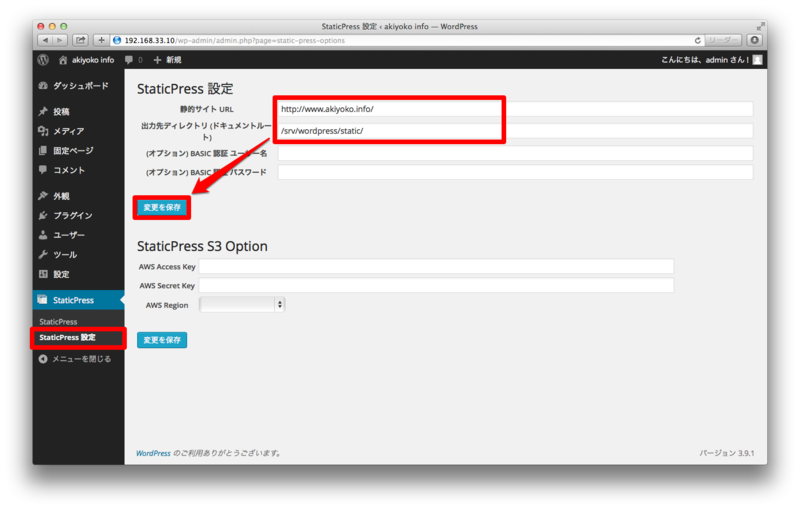Viewport: 800px width, 510px height.
Task: Click the 固定ページ pages icon
Action: [43, 150]
